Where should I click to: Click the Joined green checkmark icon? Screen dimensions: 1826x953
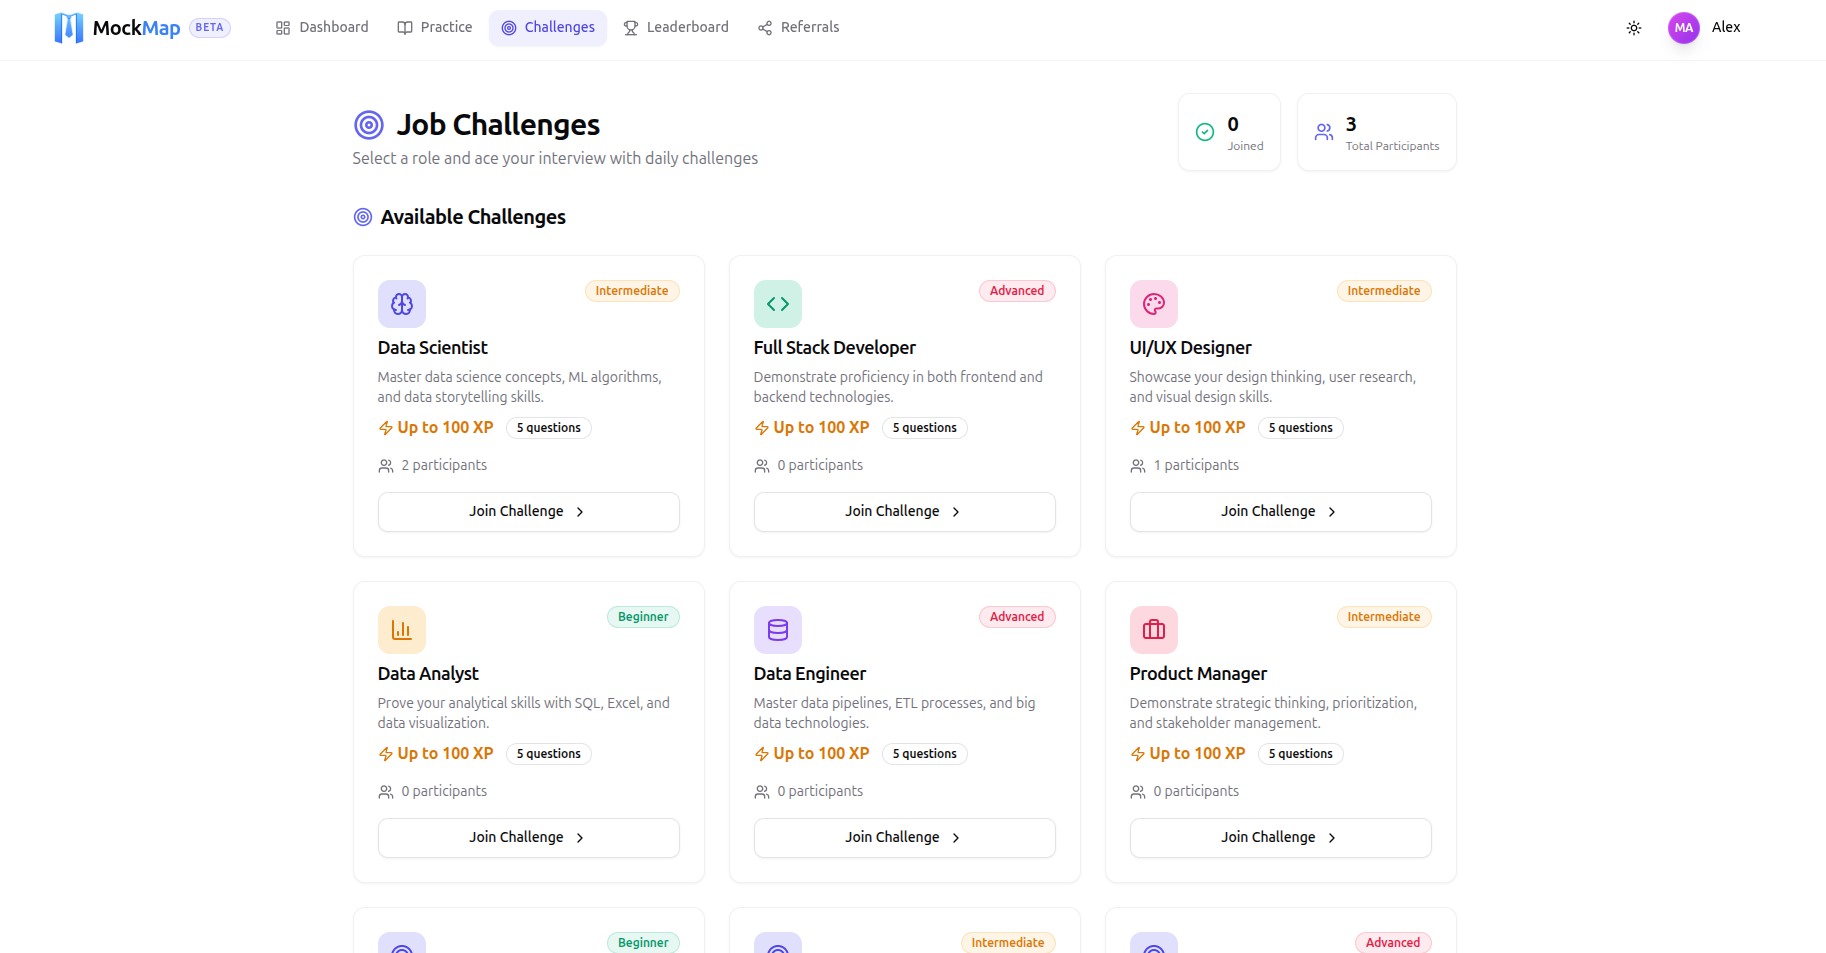(1205, 132)
